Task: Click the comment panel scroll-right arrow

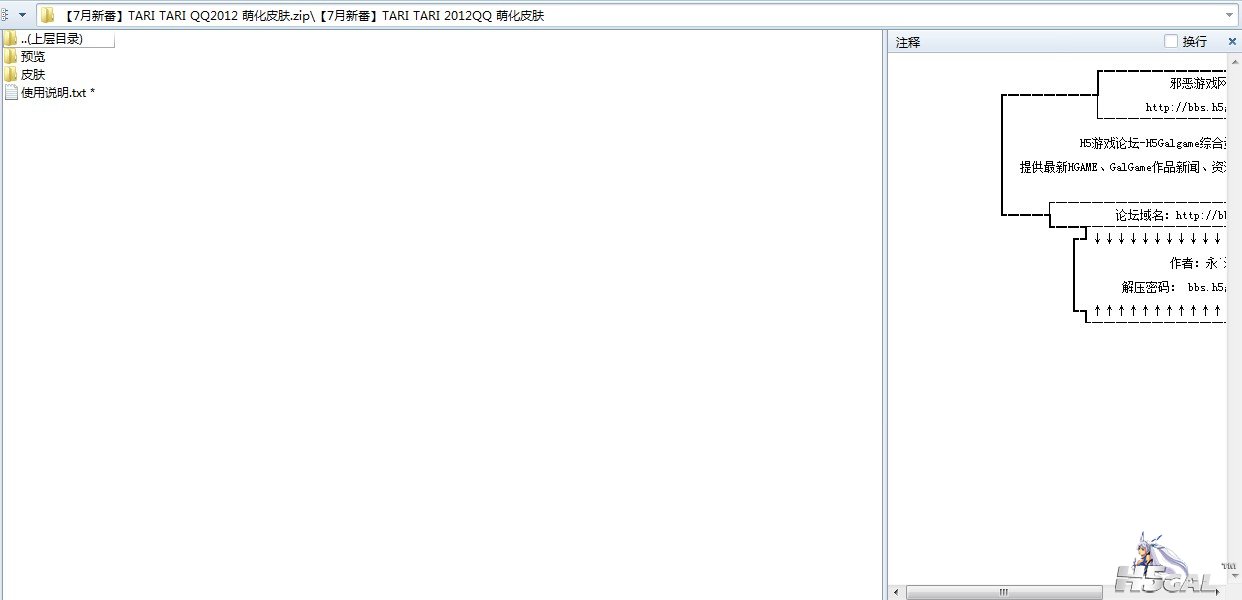Action: coord(1217,591)
